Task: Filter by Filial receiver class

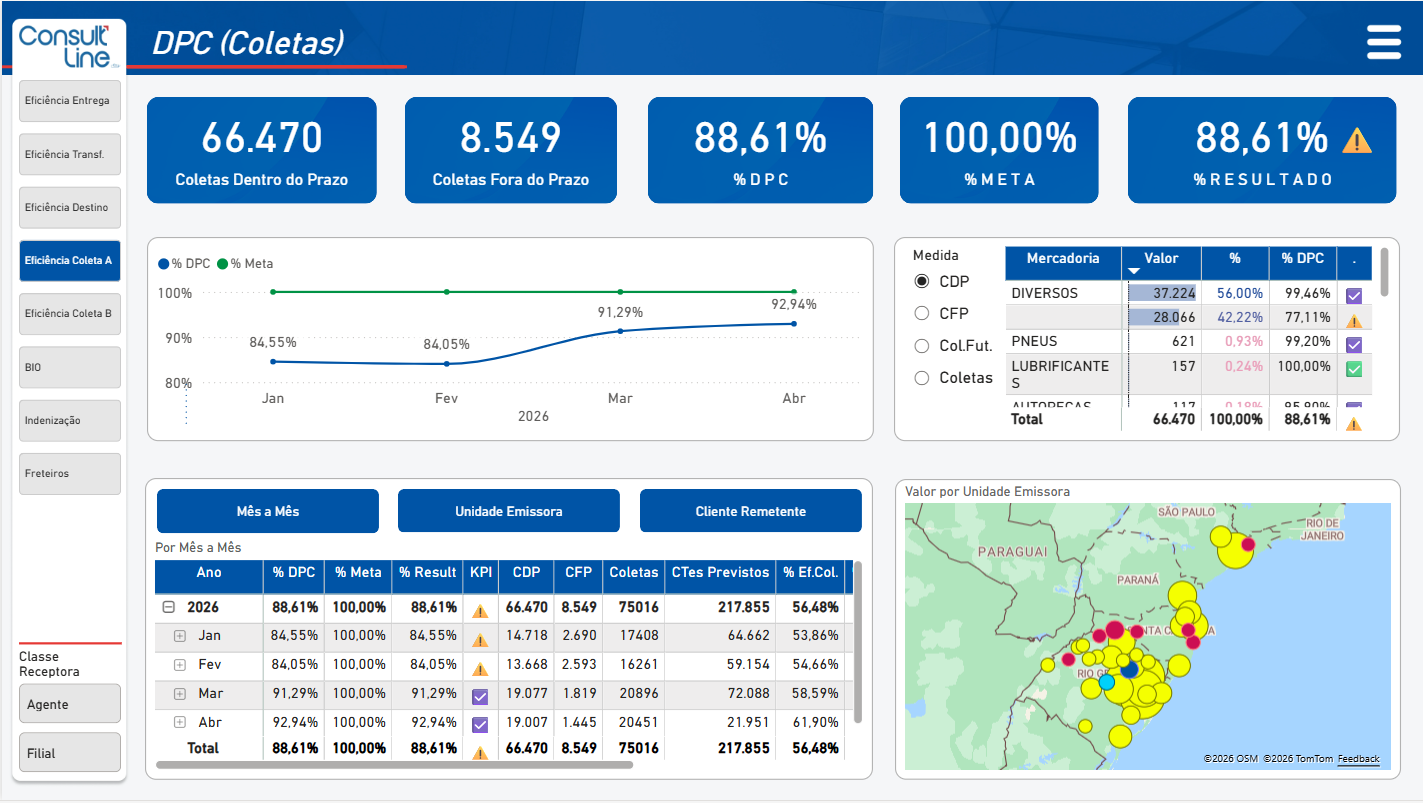Action: click(70, 753)
